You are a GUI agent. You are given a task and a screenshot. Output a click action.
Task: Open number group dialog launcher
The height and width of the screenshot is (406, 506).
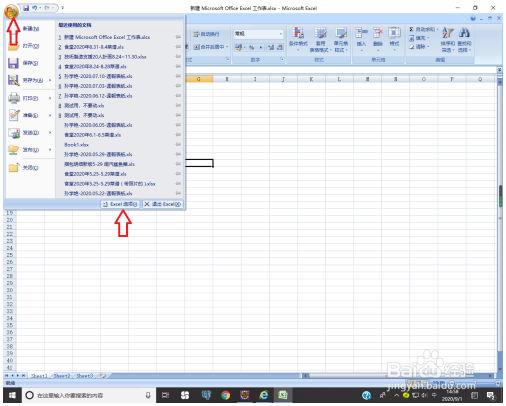(282, 60)
